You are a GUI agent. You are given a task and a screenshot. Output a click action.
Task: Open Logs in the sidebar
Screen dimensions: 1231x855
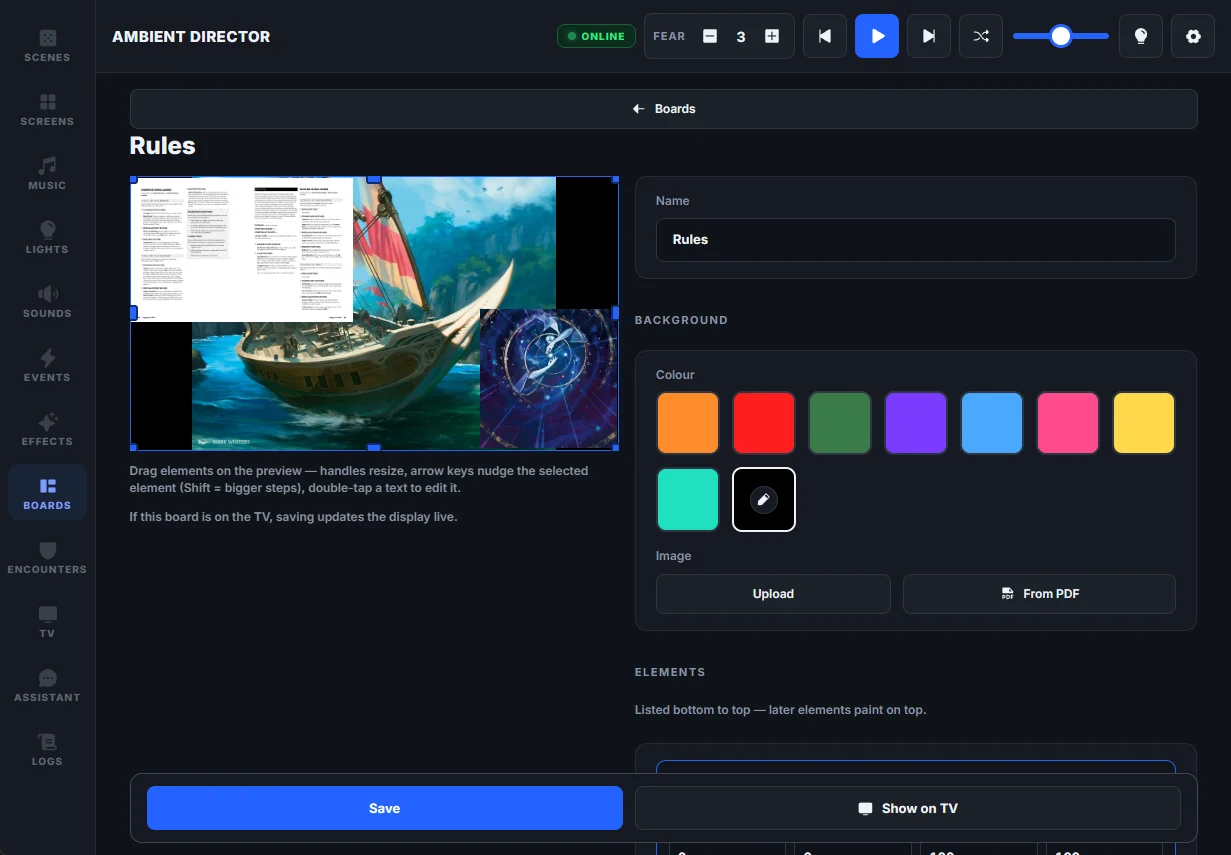coord(47,750)
